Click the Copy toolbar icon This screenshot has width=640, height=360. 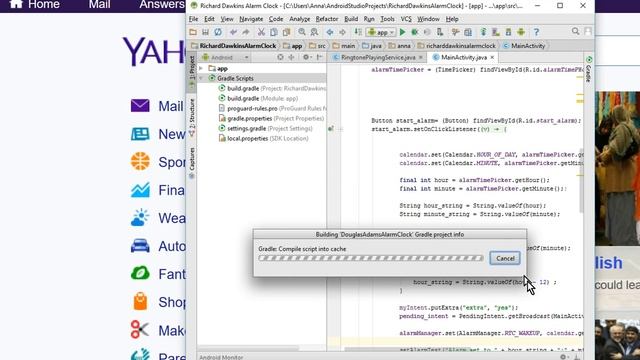point(273,32)
